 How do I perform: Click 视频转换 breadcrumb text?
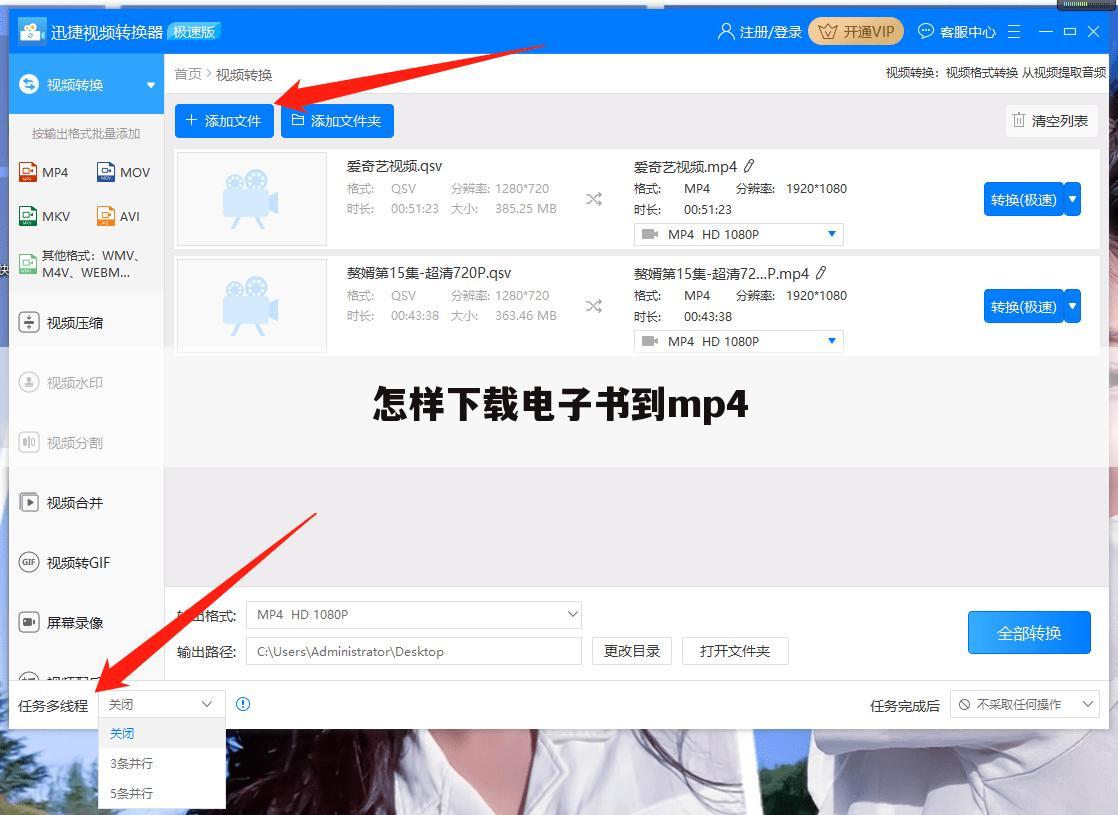[244, 74]
